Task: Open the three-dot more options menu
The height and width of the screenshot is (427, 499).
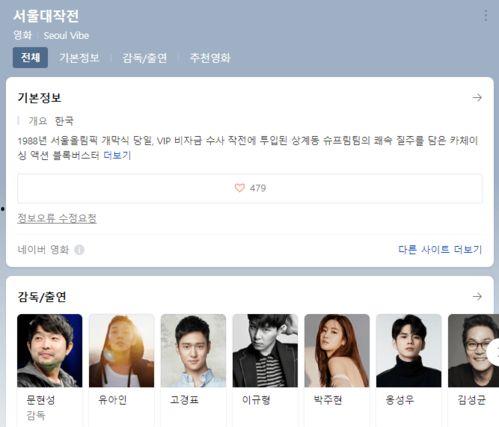Action: tap(485, 16)
